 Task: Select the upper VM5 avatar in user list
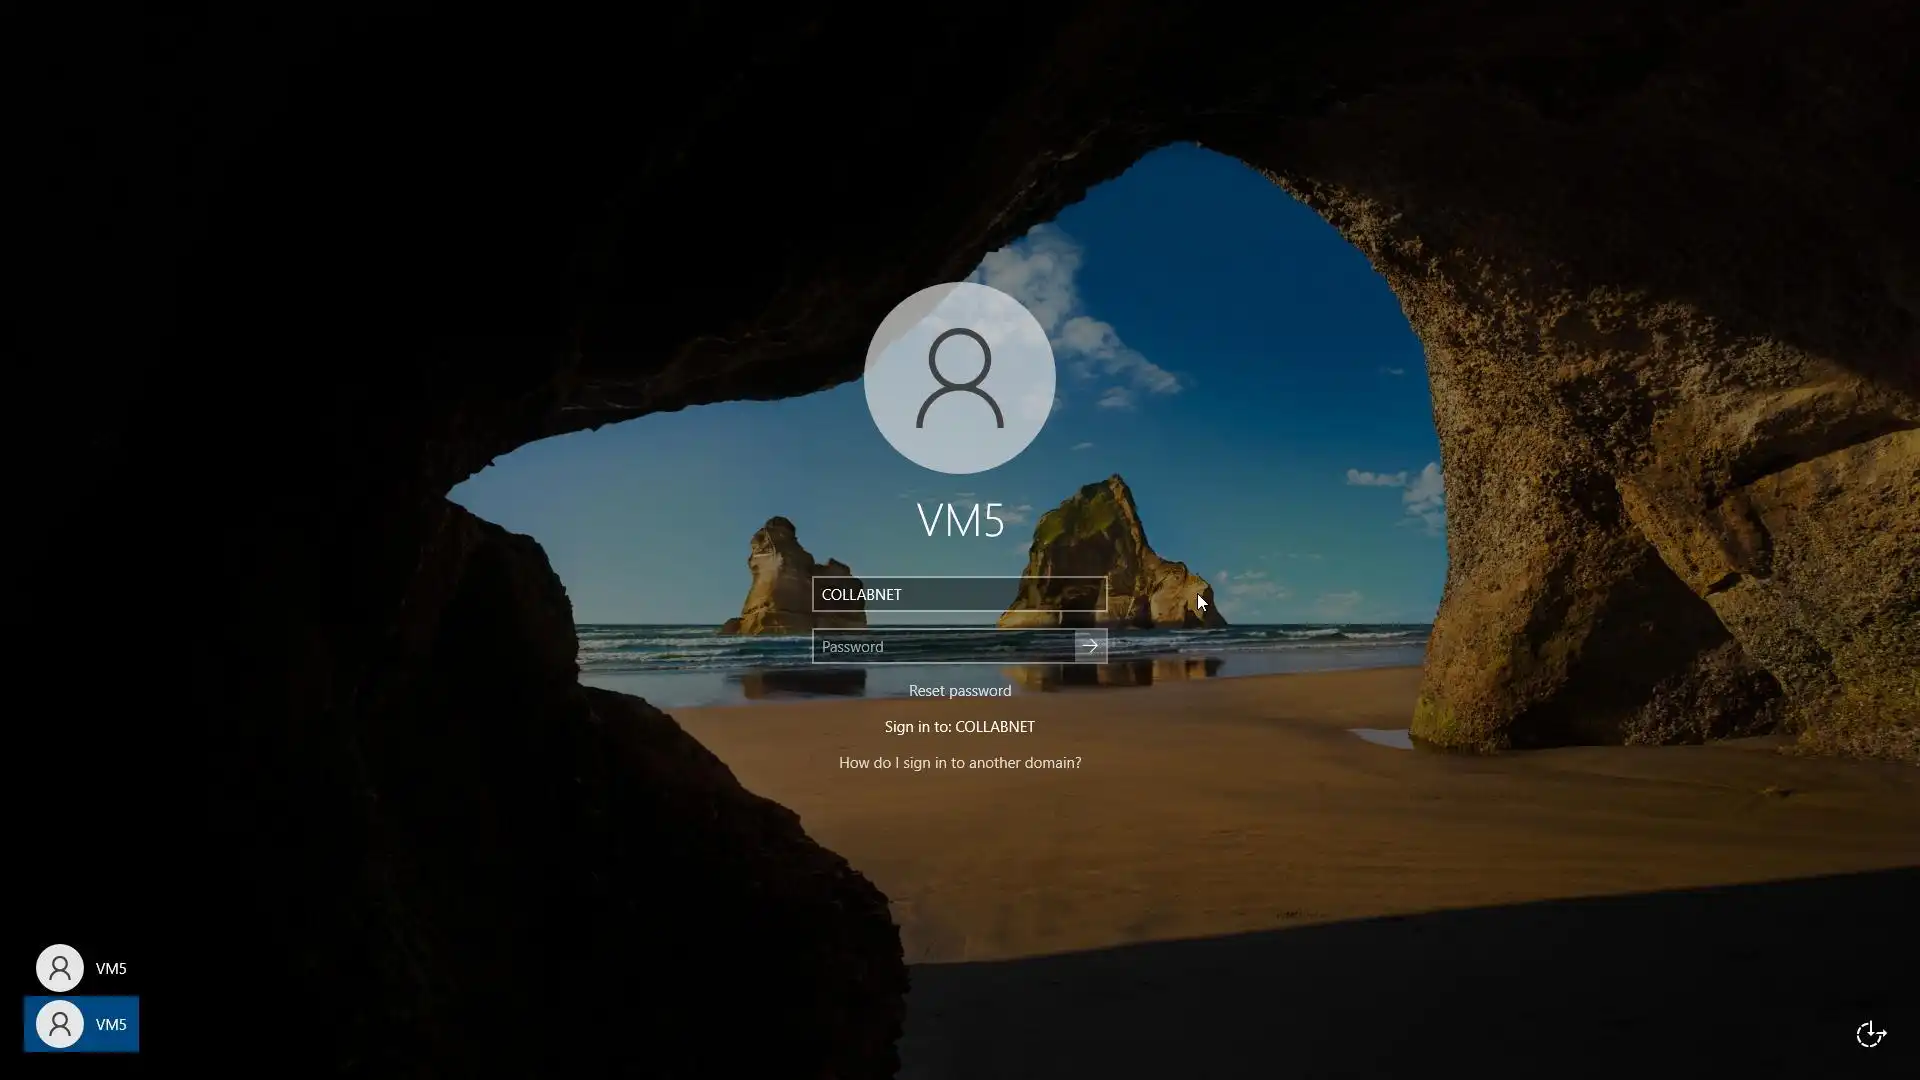[x=59, y=968]
